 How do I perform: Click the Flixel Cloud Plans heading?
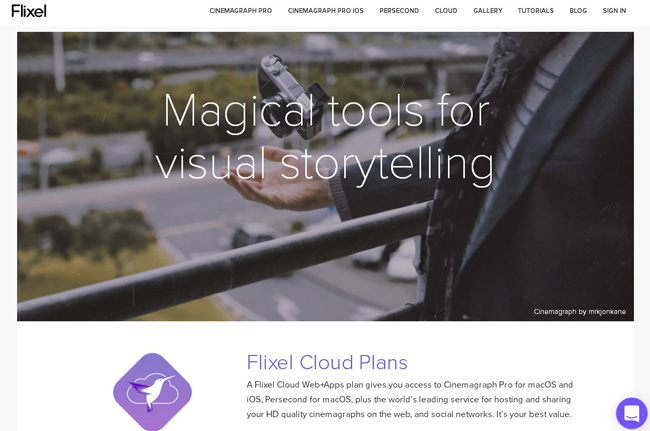tap(327, 362)
